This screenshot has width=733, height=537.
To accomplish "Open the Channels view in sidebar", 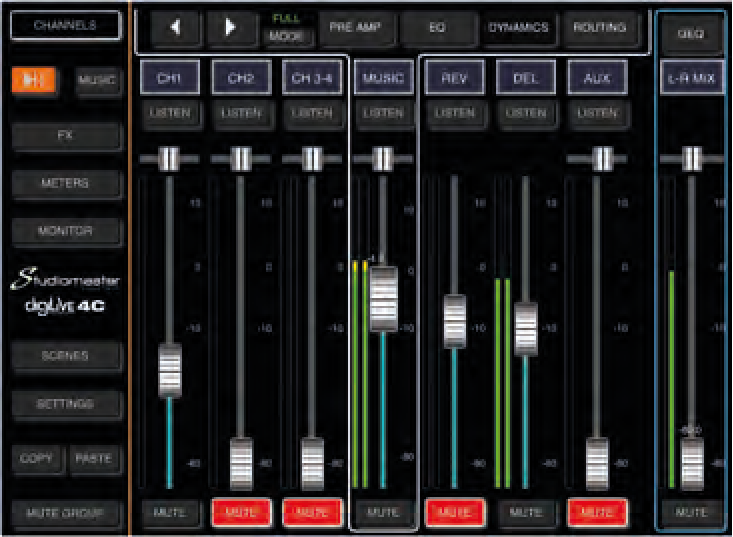I will [x=65, y=25].
